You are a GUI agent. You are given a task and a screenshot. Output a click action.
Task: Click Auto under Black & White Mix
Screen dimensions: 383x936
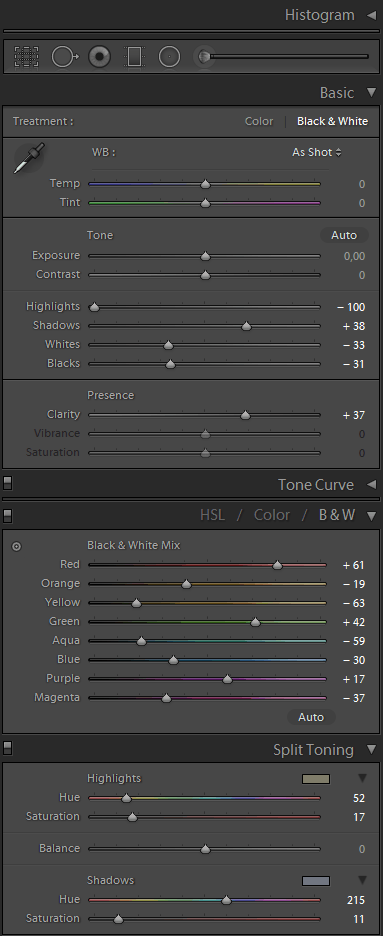[x=311, y=717]
